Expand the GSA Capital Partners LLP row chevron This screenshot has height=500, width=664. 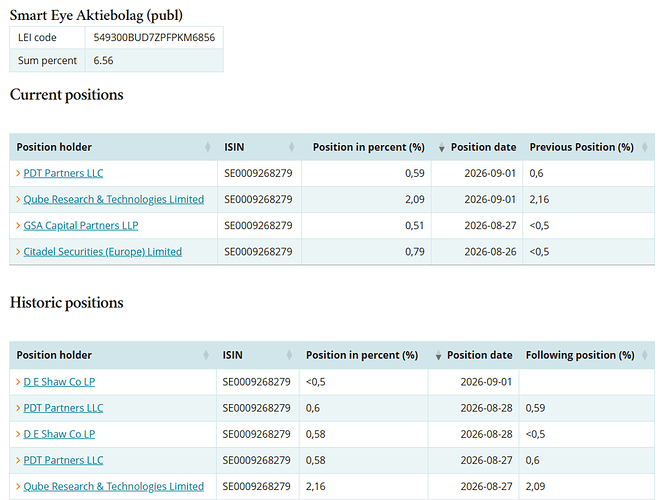[18, 226]
